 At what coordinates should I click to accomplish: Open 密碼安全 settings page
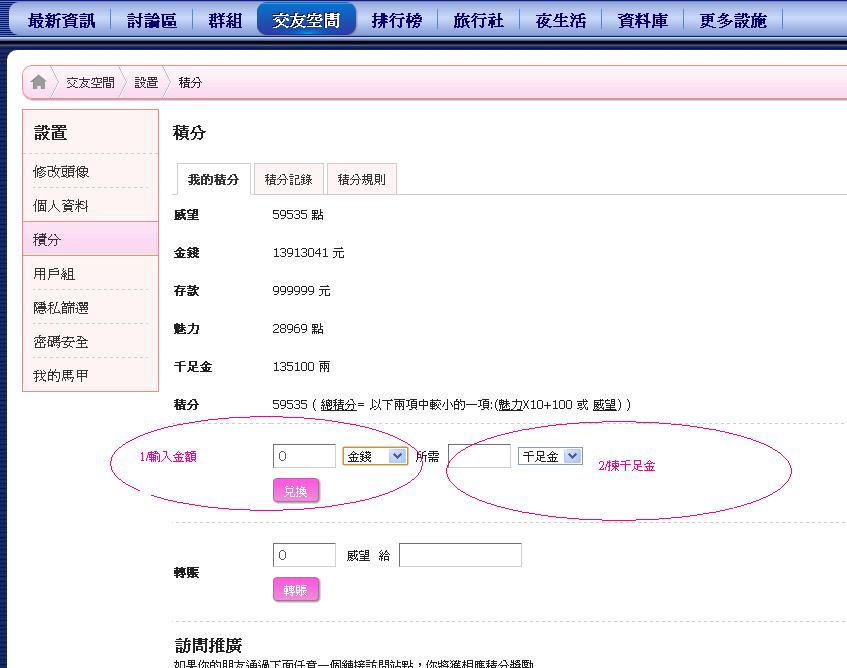[61, 342]
